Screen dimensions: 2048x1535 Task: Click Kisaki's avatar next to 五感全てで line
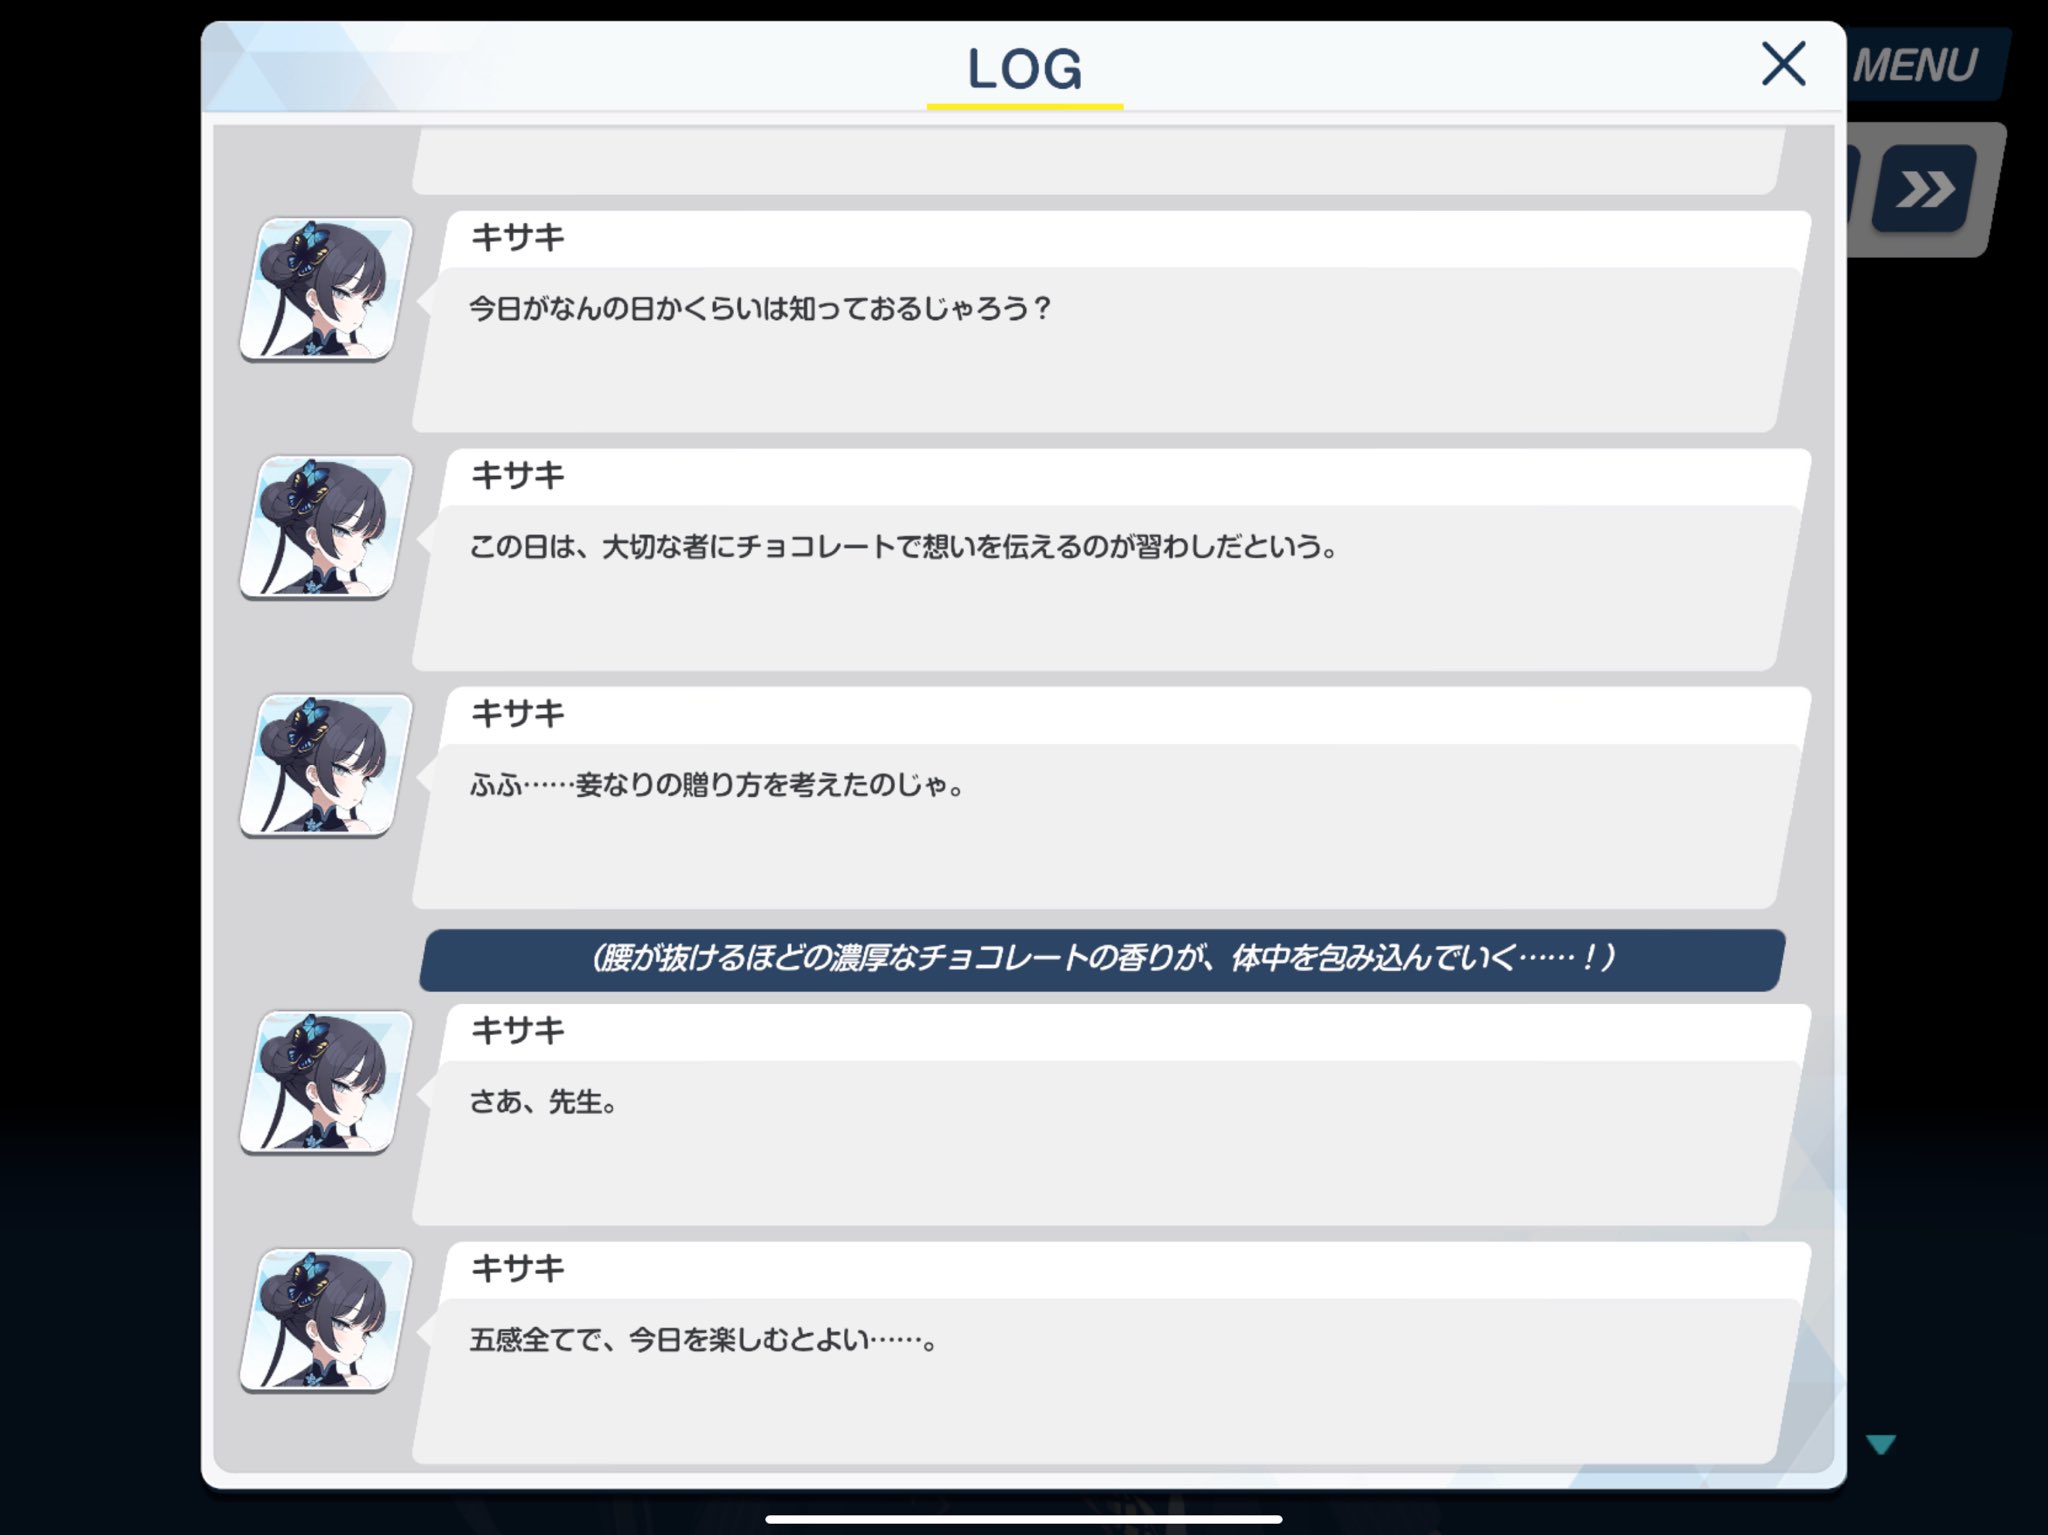click(x=326, y=1320)
